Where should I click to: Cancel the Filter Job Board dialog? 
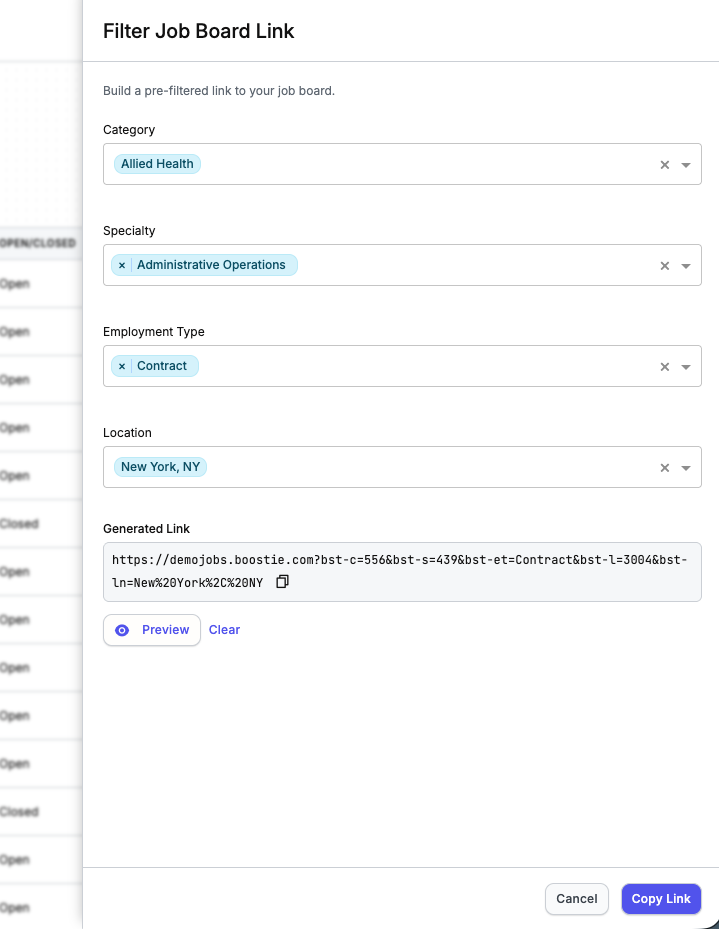576,899
